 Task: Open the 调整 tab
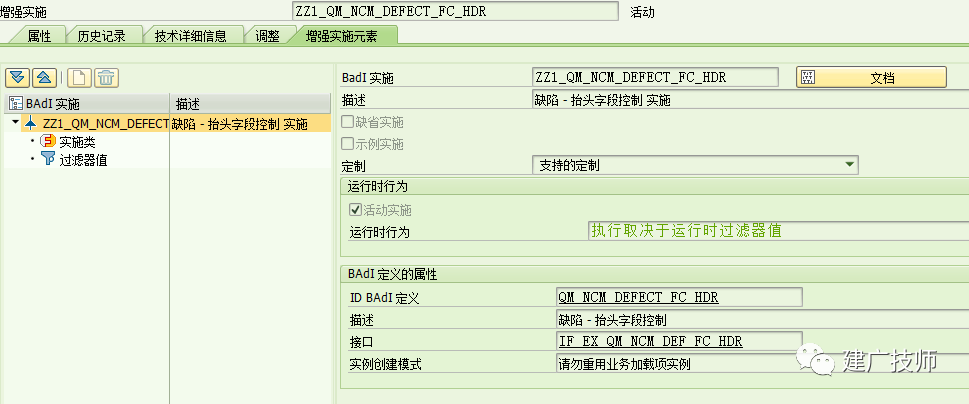(x=267, y=36)
